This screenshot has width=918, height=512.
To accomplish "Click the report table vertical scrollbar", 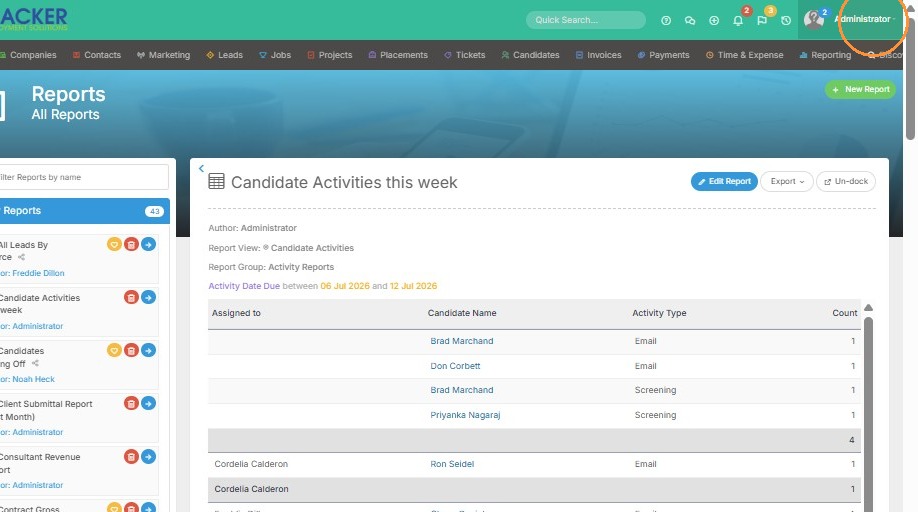I will [x=868, y=410].
